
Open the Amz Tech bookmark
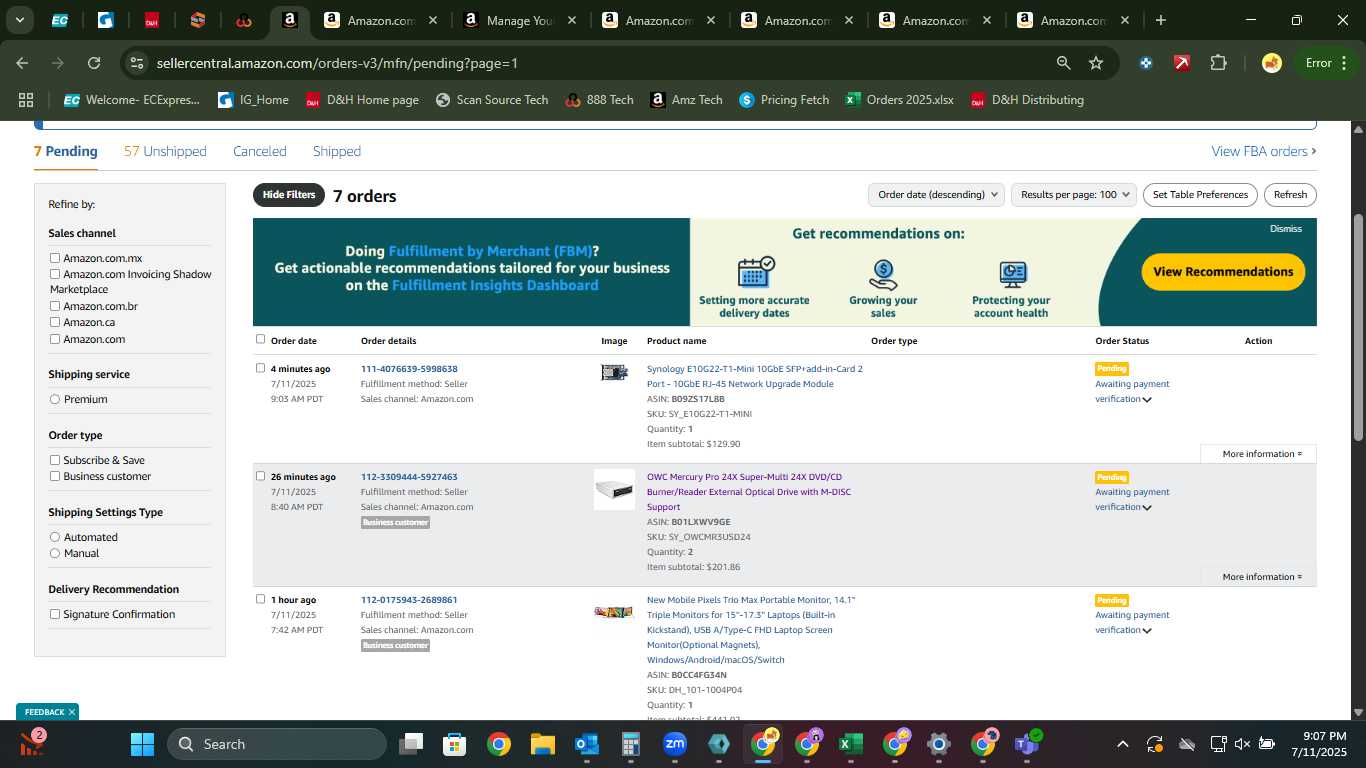point(686,100)
